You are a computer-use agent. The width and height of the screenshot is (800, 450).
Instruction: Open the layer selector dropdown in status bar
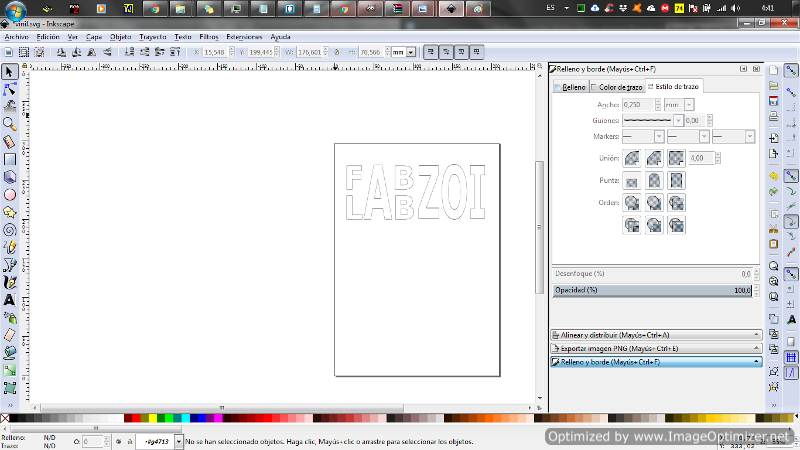[179, 442]
